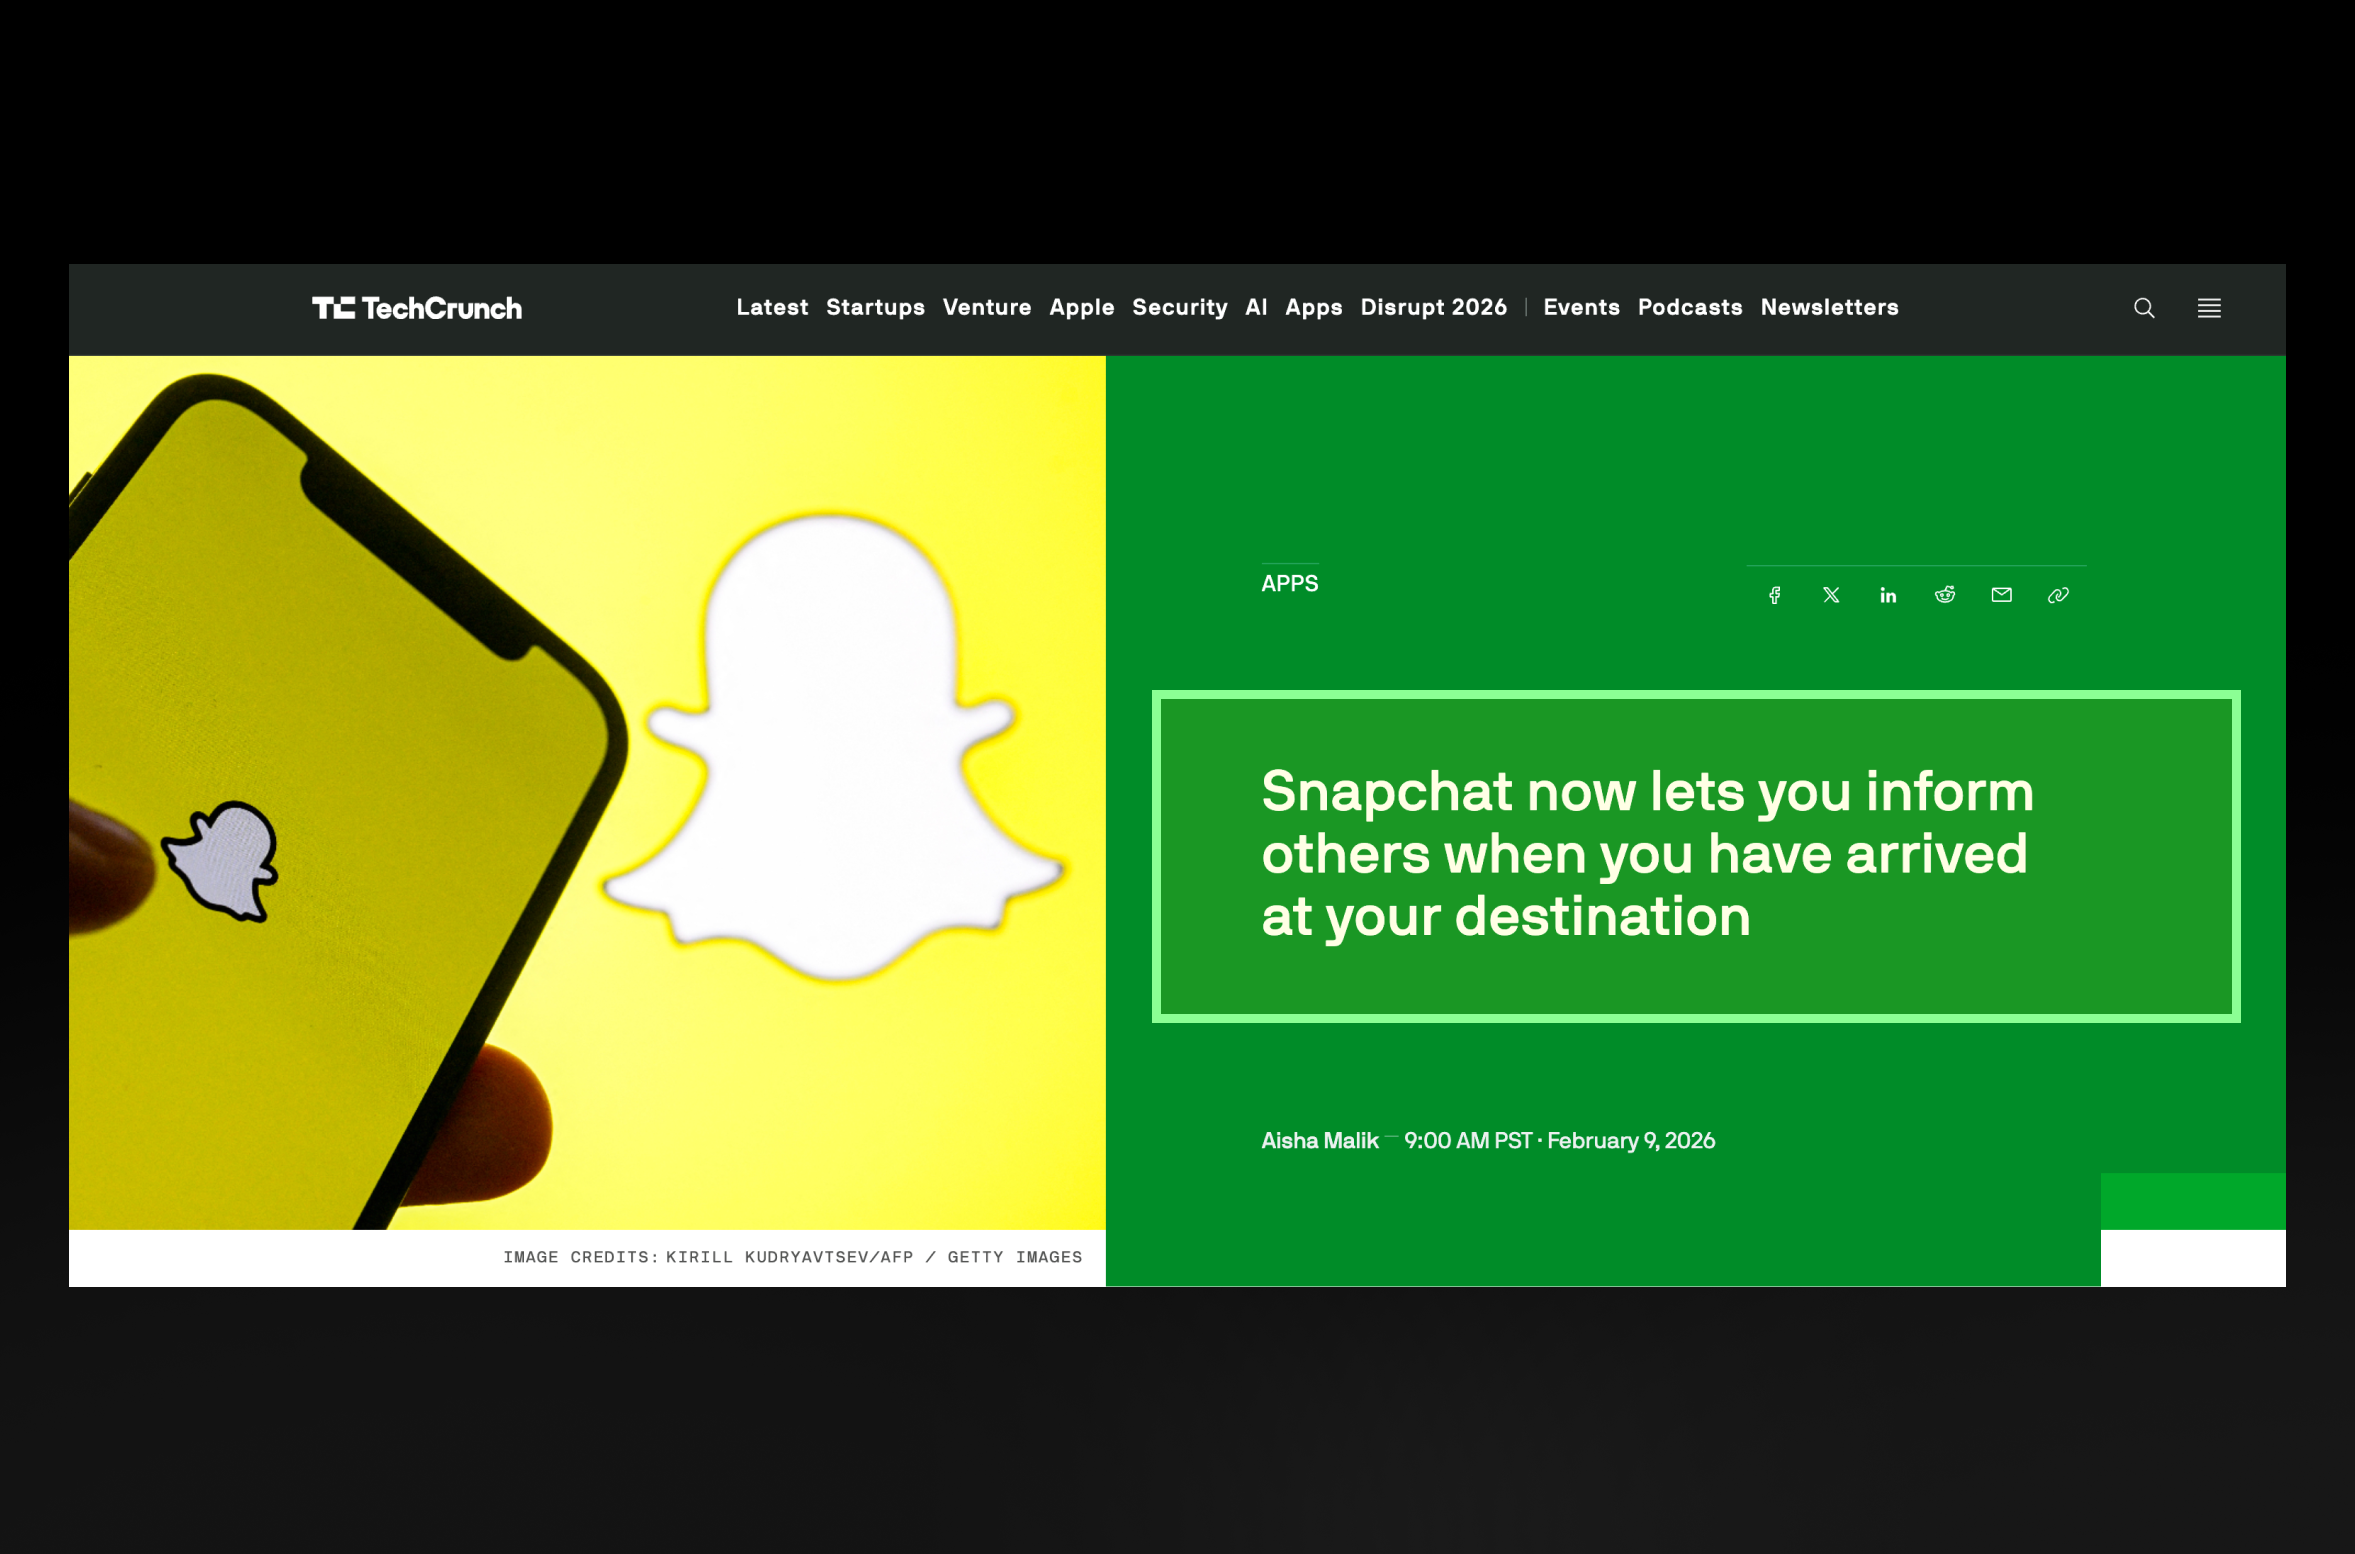The image size is (2355, 1554).
Task: Share article on Reddit
Action: (1944, 595)
